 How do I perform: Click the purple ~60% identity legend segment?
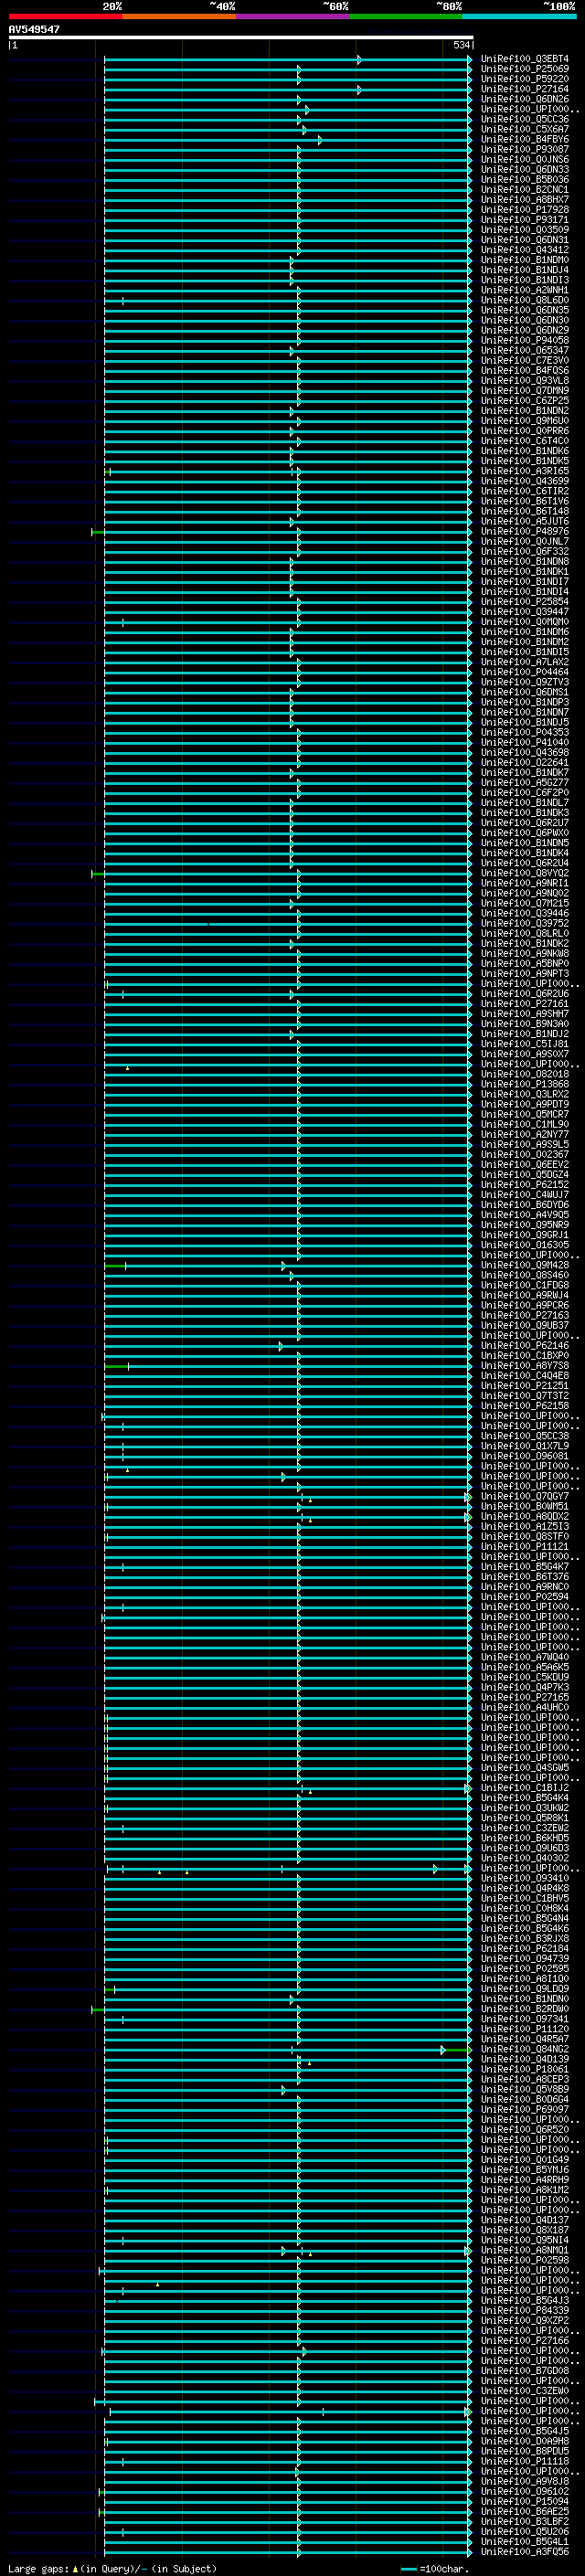(x=293, y=16)
